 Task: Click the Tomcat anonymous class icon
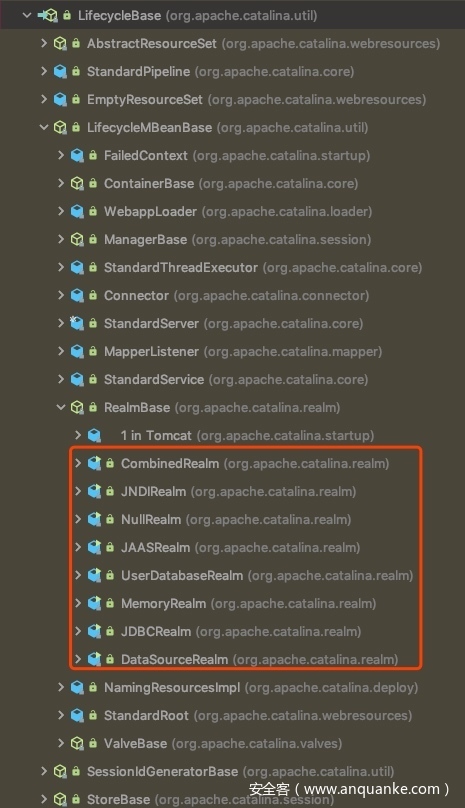pos(94,435)
